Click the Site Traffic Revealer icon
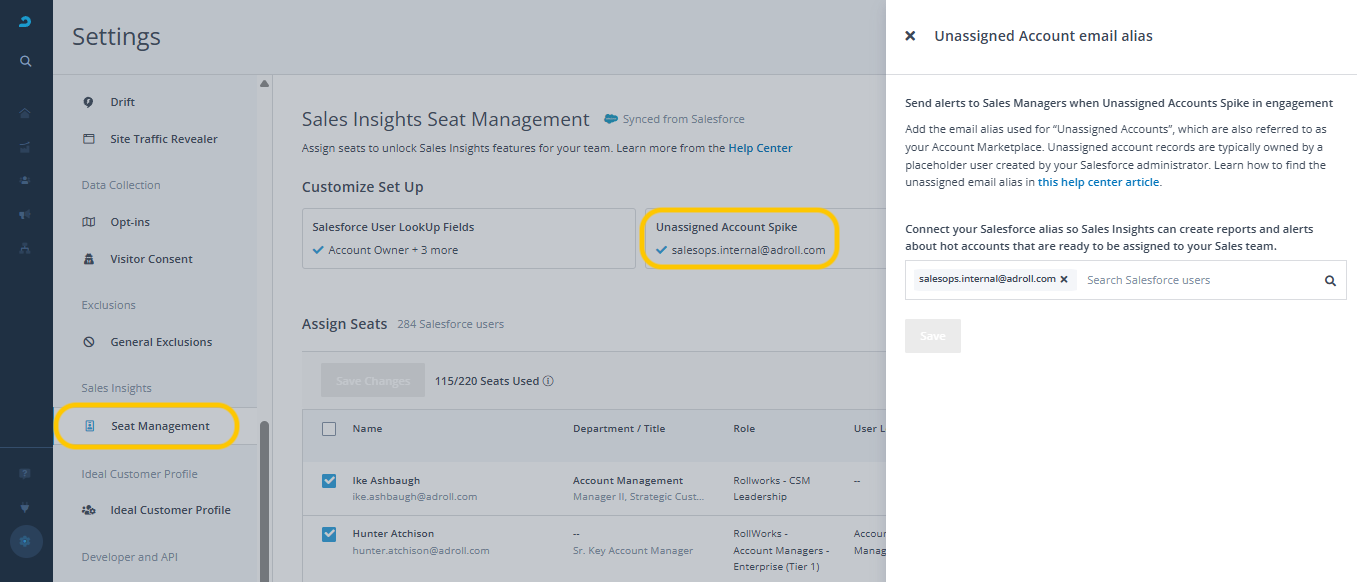1357x582 pixels. 88,139
